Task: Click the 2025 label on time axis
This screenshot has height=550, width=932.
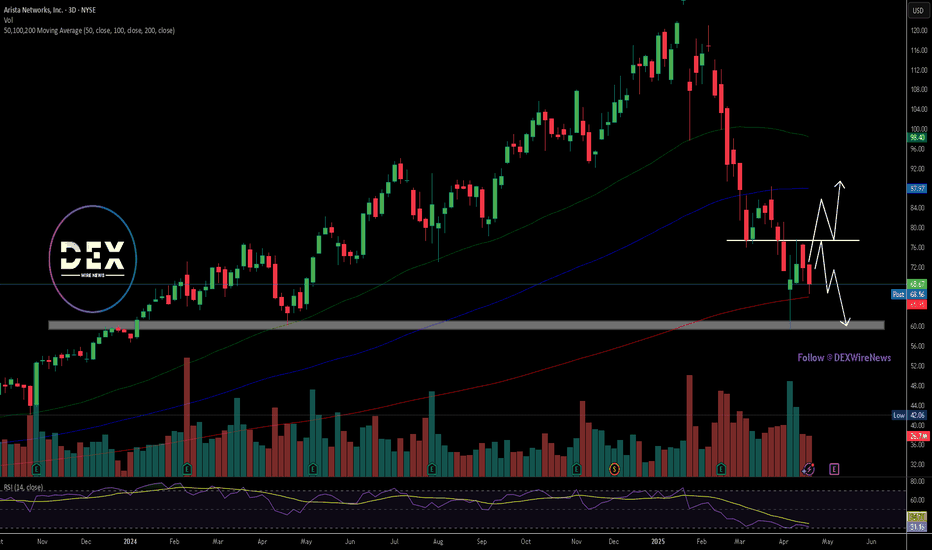Action: point(657,542)
